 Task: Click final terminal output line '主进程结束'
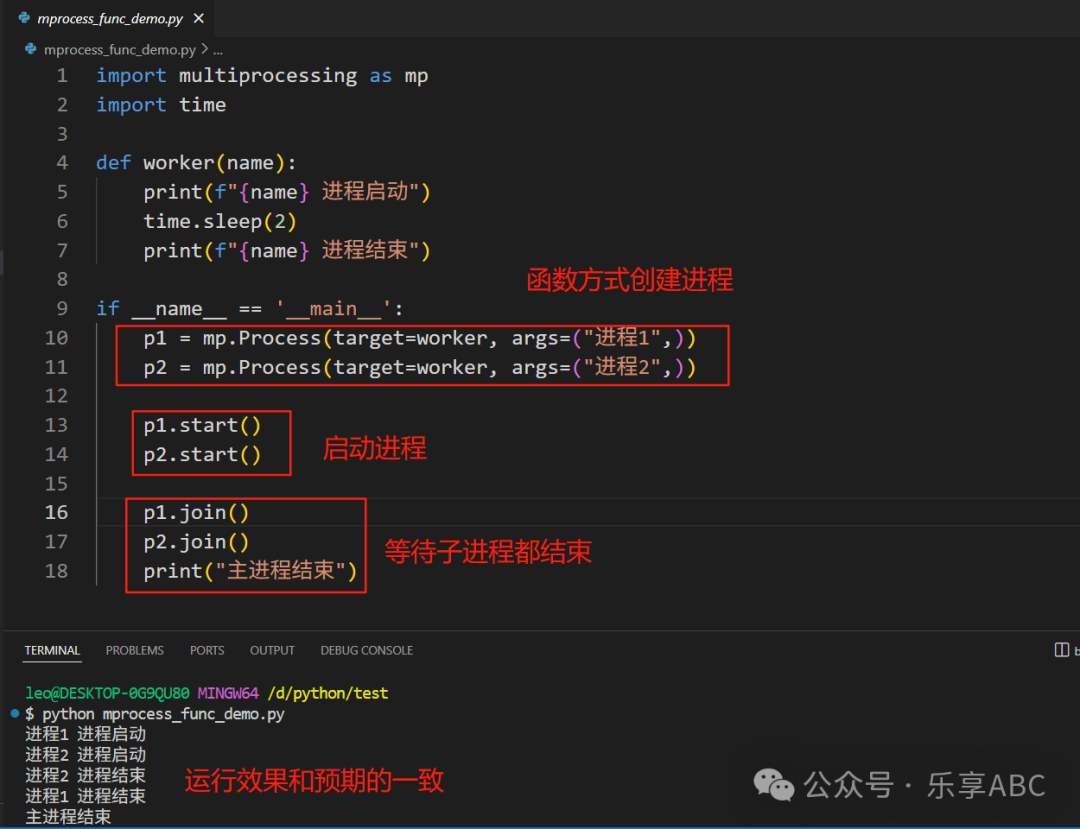[68, 817]
